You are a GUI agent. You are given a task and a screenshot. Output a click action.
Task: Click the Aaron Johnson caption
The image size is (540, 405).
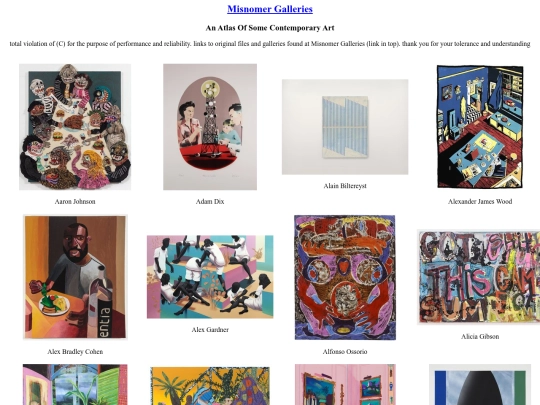(75, 201)
